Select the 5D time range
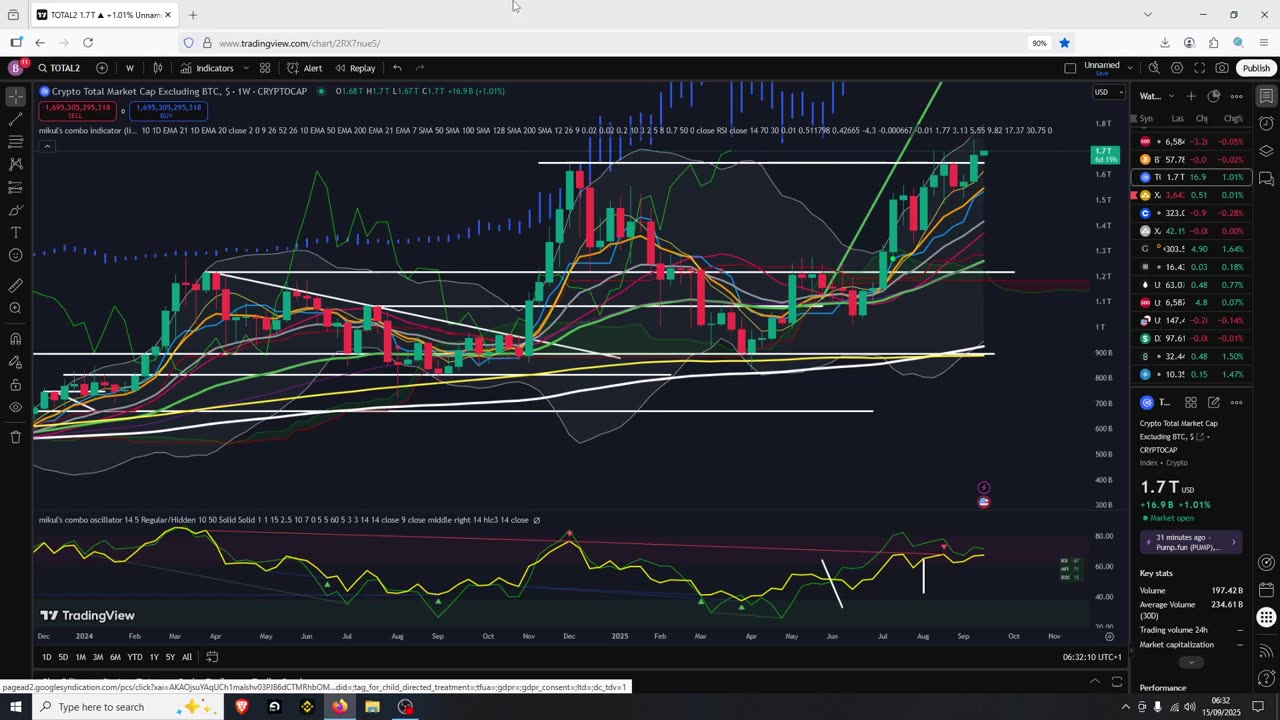The width and height of the screenshot is (1280, 720). [63, 657]
